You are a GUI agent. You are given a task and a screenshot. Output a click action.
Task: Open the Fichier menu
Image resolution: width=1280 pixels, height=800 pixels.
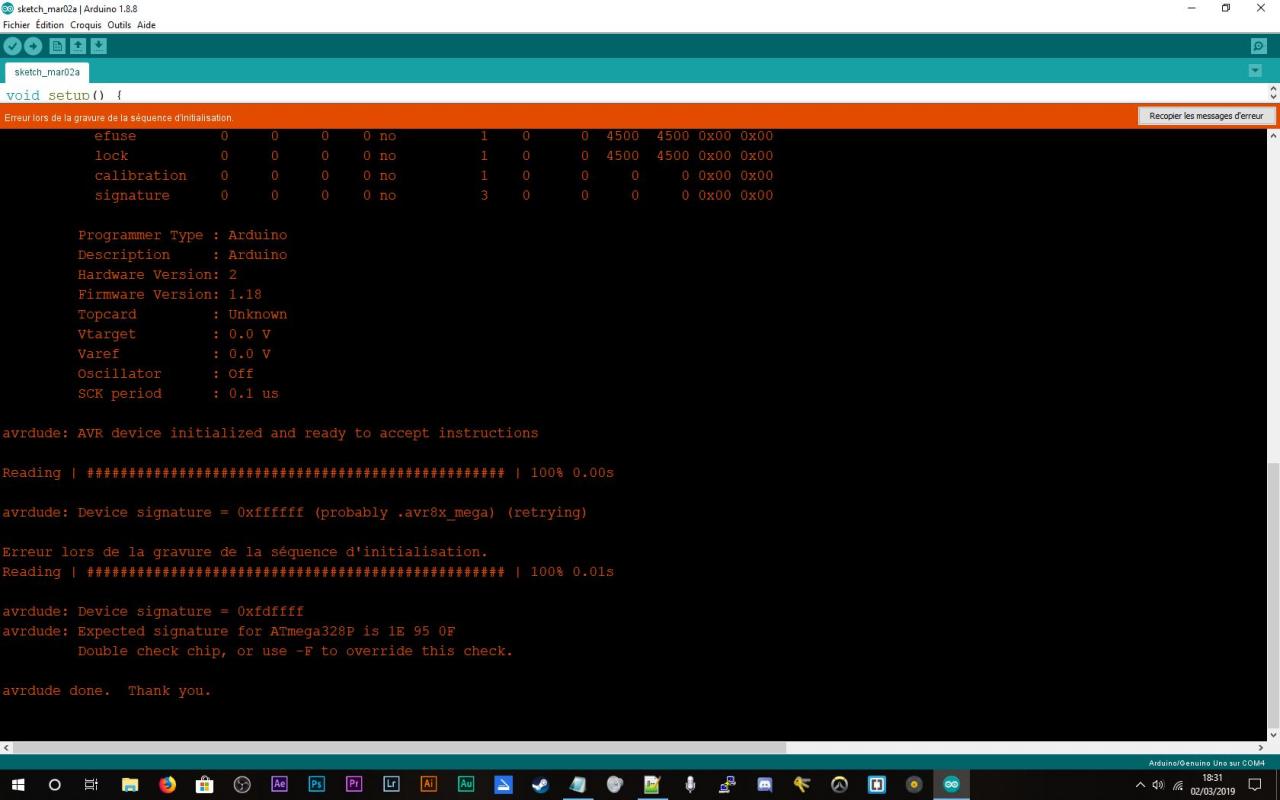[x=16, y=25]
